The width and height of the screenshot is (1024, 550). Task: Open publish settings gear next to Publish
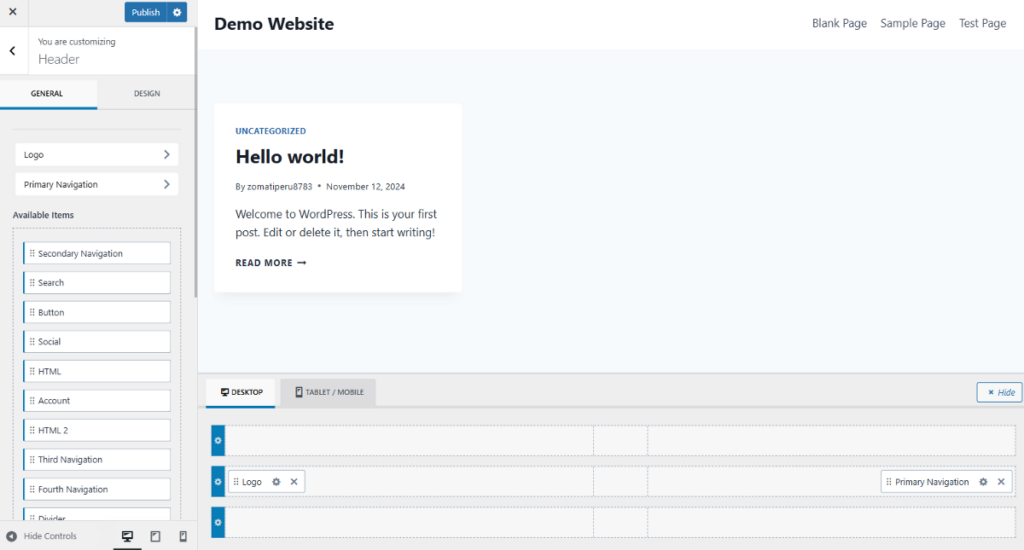click(x=177, y=12)
